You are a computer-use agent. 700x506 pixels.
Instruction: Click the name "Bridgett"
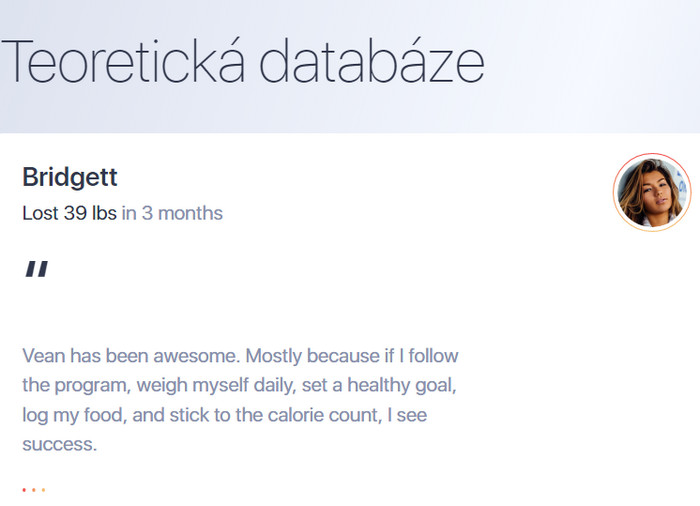click(69, 178)
